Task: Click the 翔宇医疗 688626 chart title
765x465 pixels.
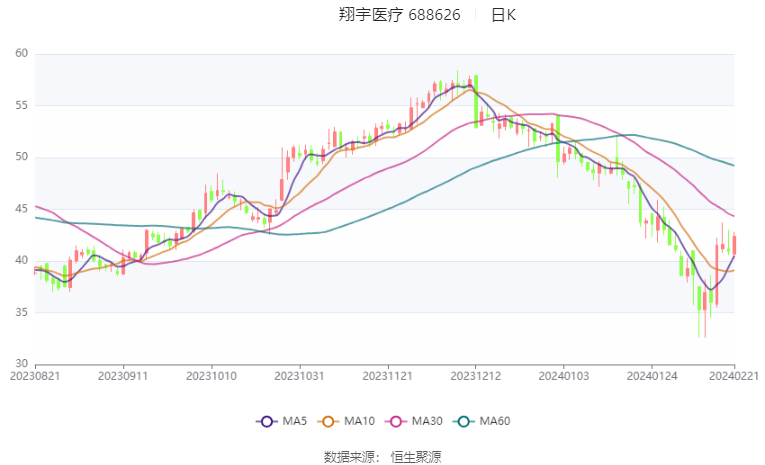Action: tap(400, 15)
